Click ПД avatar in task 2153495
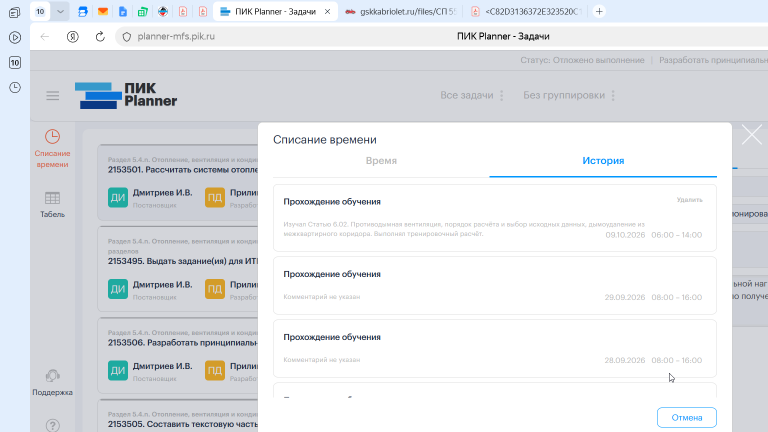Viewport: 768px width, 432px height. (215, 289)
